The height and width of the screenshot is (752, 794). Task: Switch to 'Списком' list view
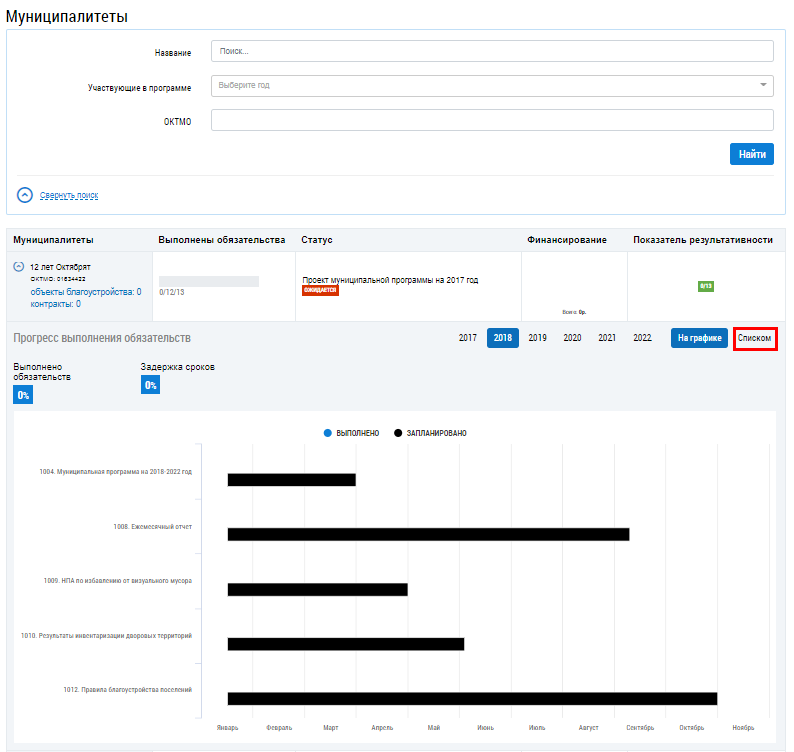point(754,338)
